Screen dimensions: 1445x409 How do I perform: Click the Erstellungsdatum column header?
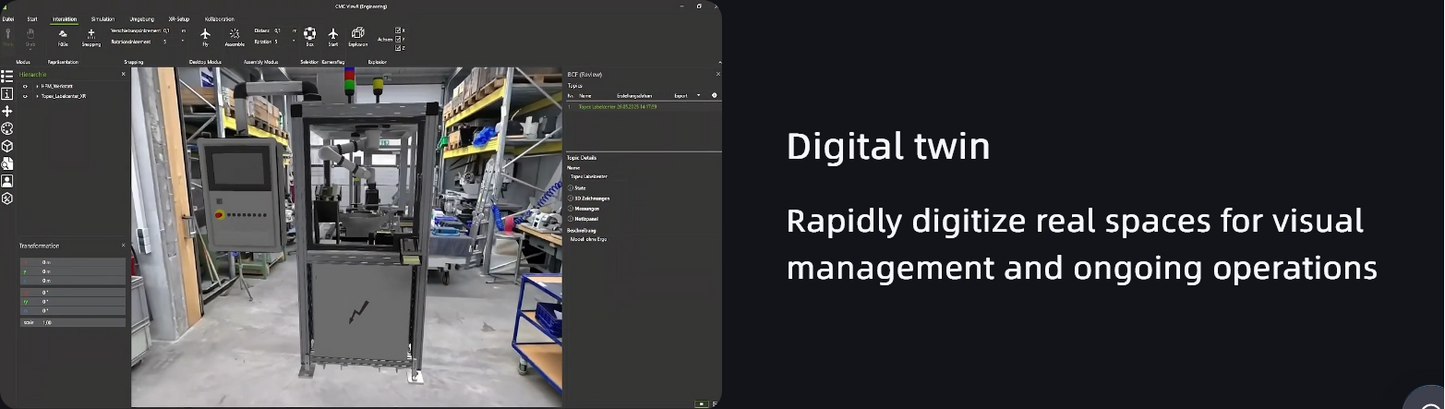(x=634, y=95)
